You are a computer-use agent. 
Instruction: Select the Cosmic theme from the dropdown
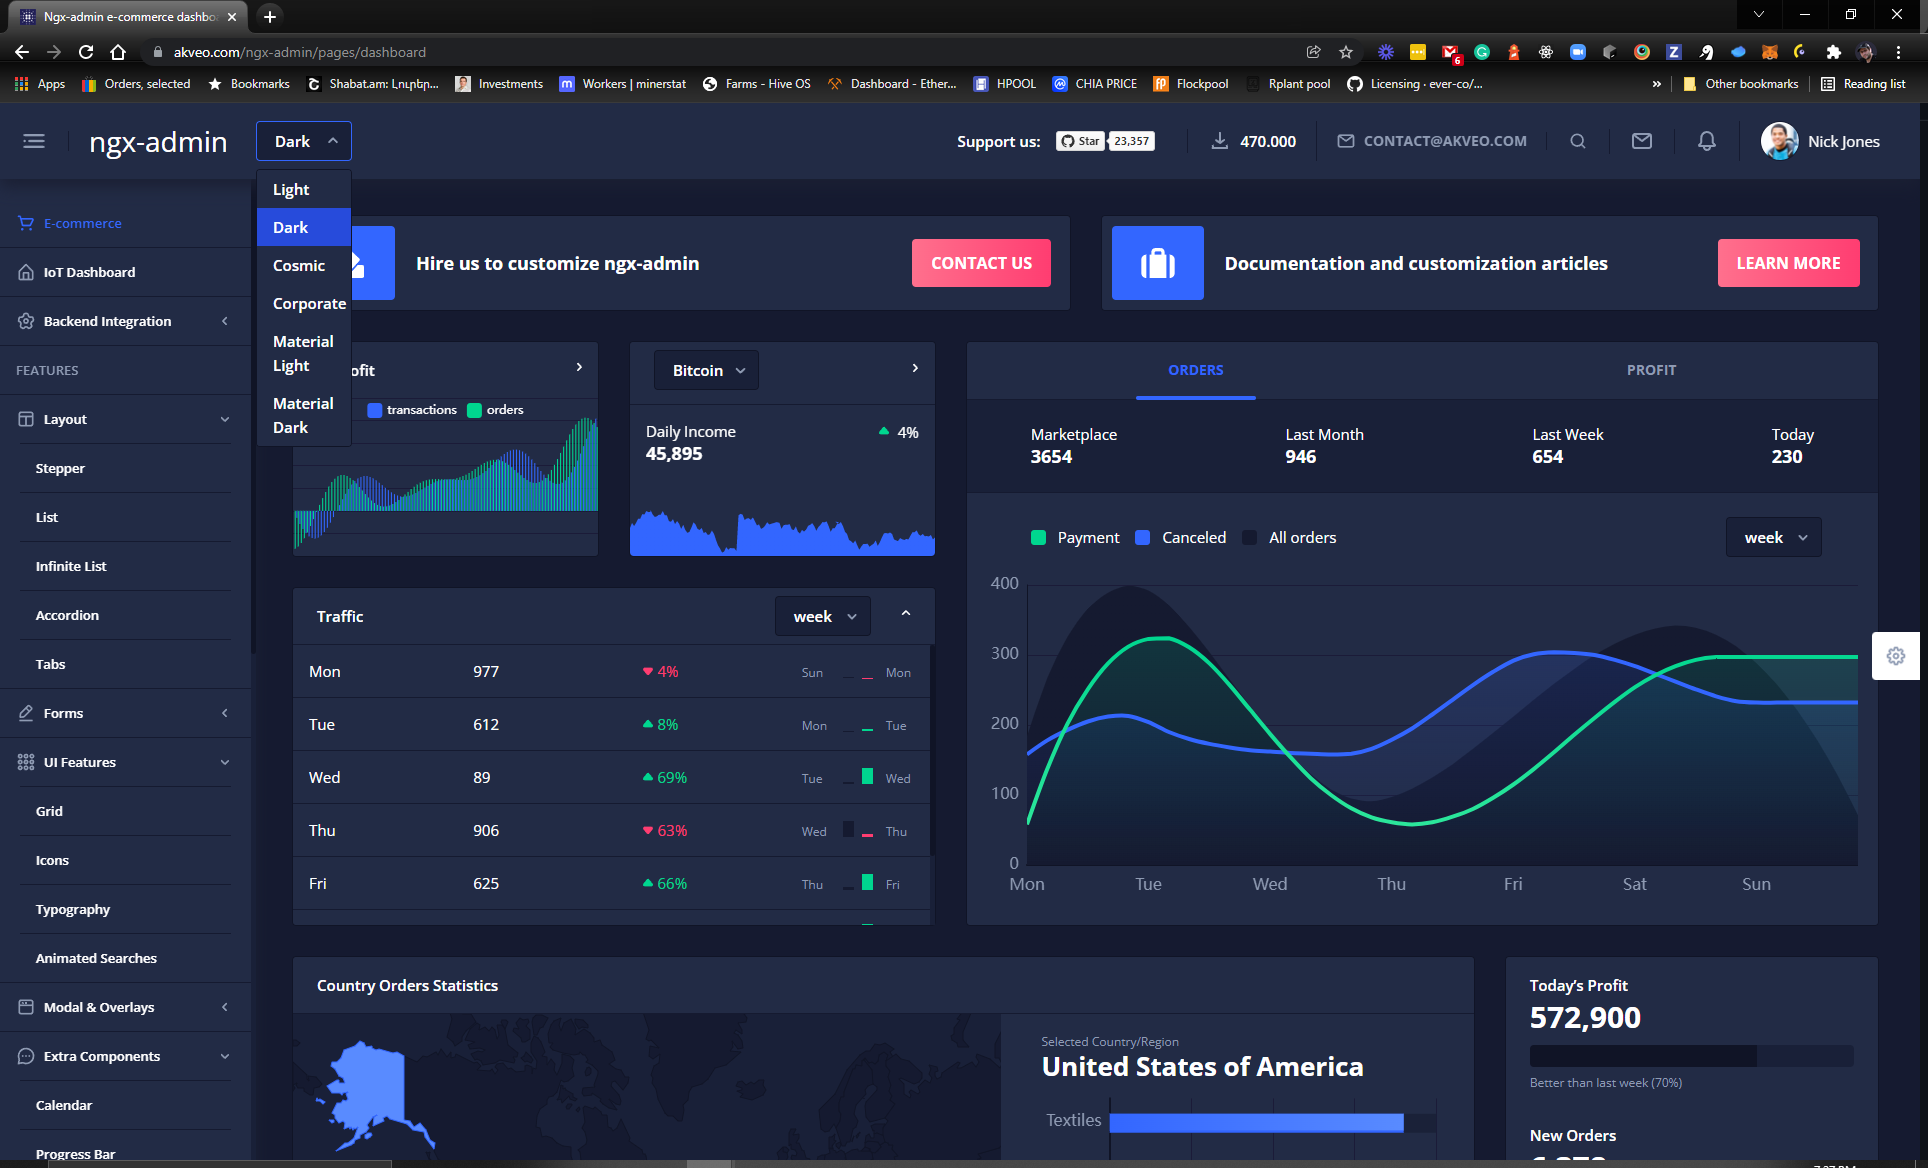coord(299,265)
